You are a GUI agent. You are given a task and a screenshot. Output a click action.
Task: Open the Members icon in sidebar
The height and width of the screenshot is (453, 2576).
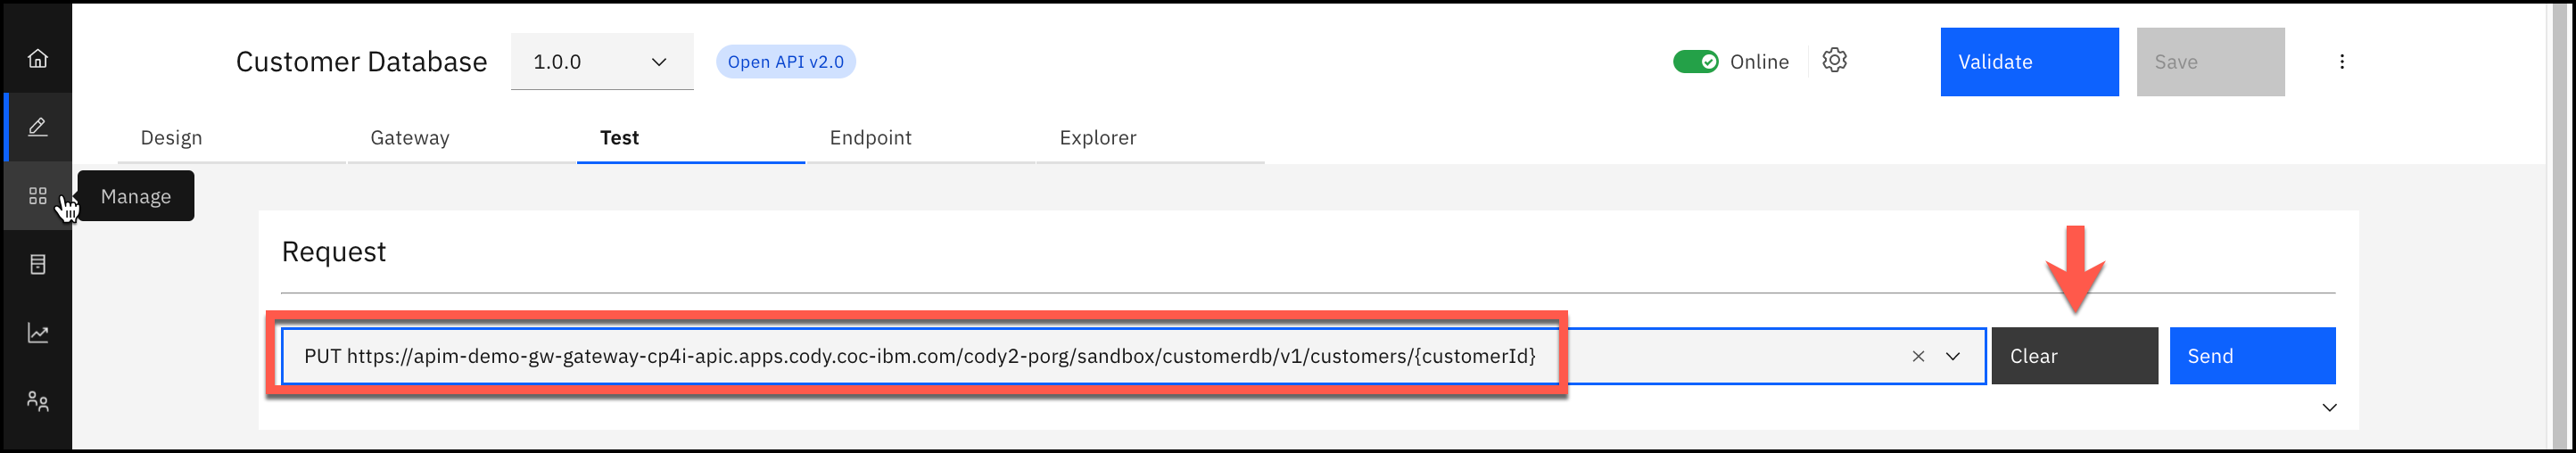point(37,401)
